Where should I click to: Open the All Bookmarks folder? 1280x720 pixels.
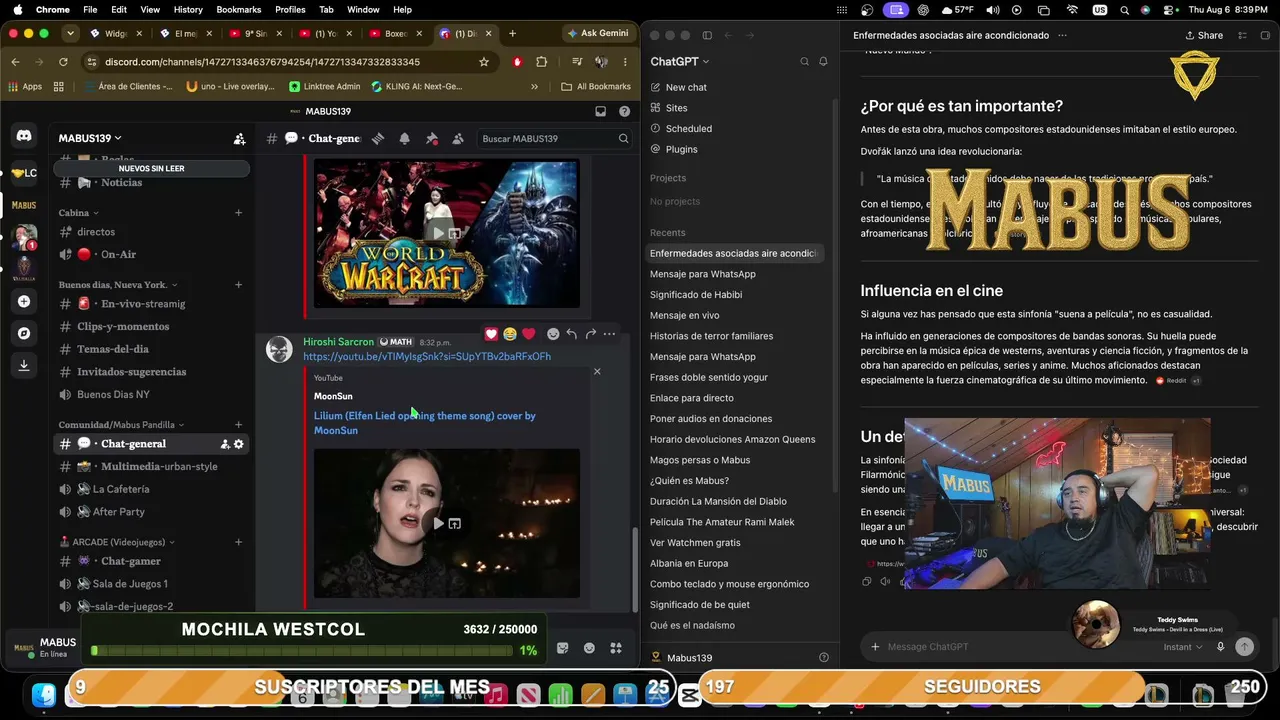pyautogui.click(x=596, y=87)
